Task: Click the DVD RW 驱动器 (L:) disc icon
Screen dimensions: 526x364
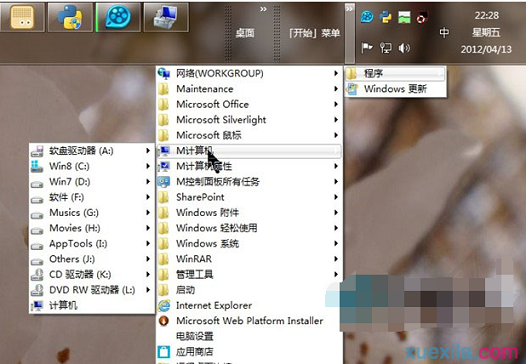Action: (37, 290)
